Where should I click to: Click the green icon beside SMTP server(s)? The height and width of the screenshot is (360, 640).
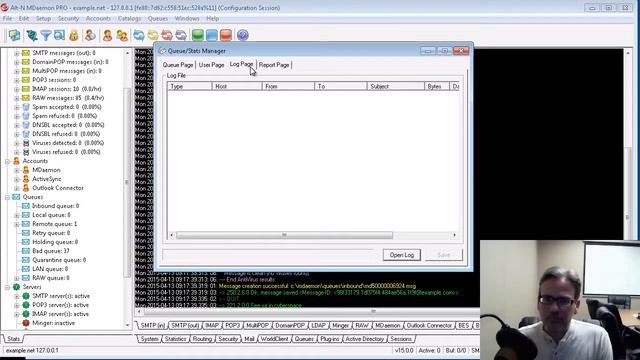point(26,296)
